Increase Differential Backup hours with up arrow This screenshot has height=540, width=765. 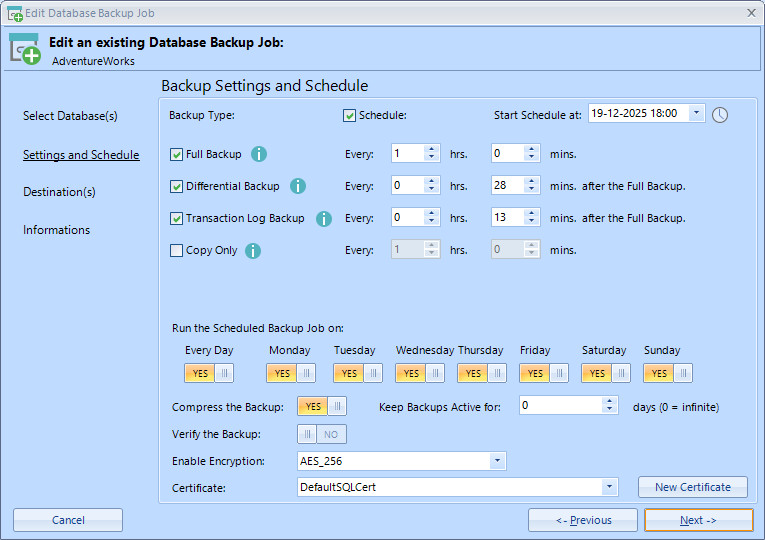tap(431, 181)
